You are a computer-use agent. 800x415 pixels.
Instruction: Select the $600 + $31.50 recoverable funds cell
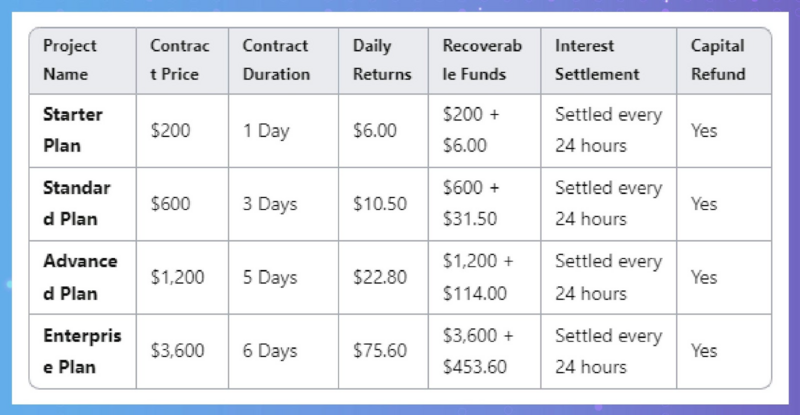click(473, 203)
